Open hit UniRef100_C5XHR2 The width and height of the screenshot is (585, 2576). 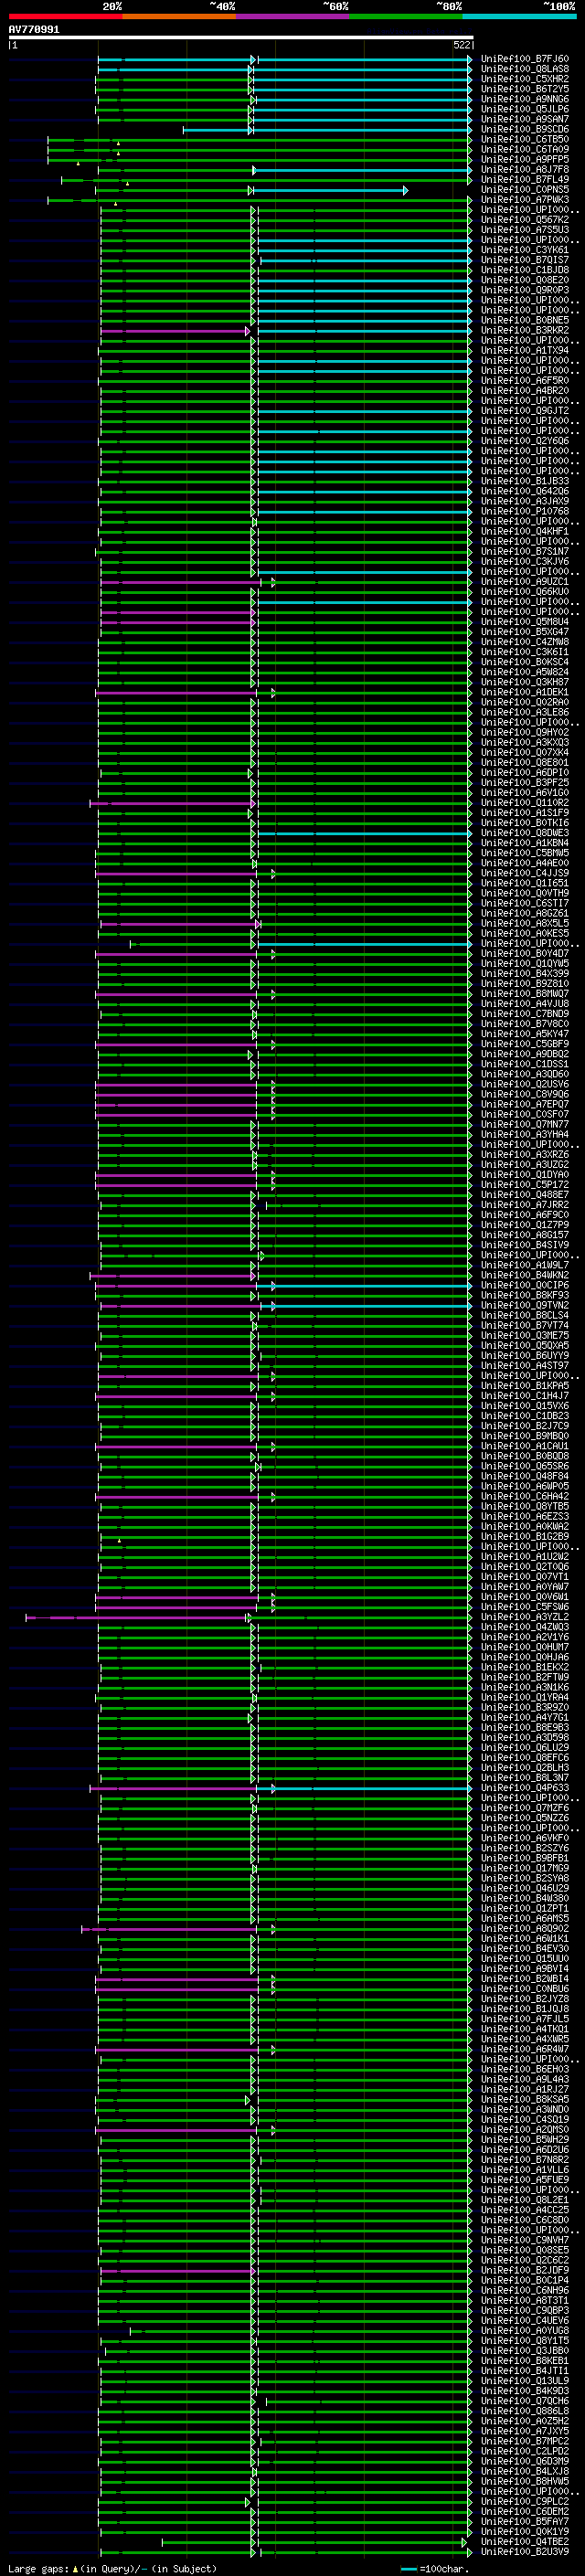[x=525, y=79]
